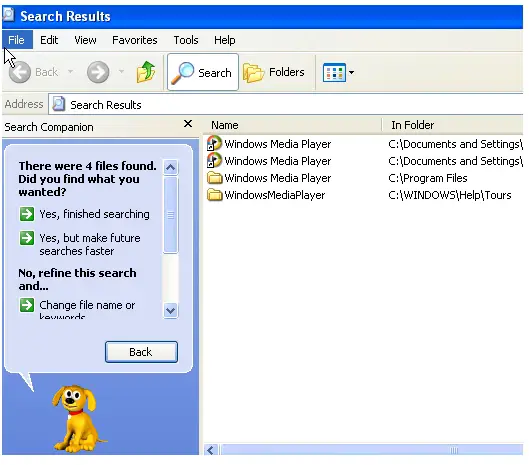The image size is (529, 465).
Task: Click green arrow beside 'Change file name'
Action: point(27,305)
